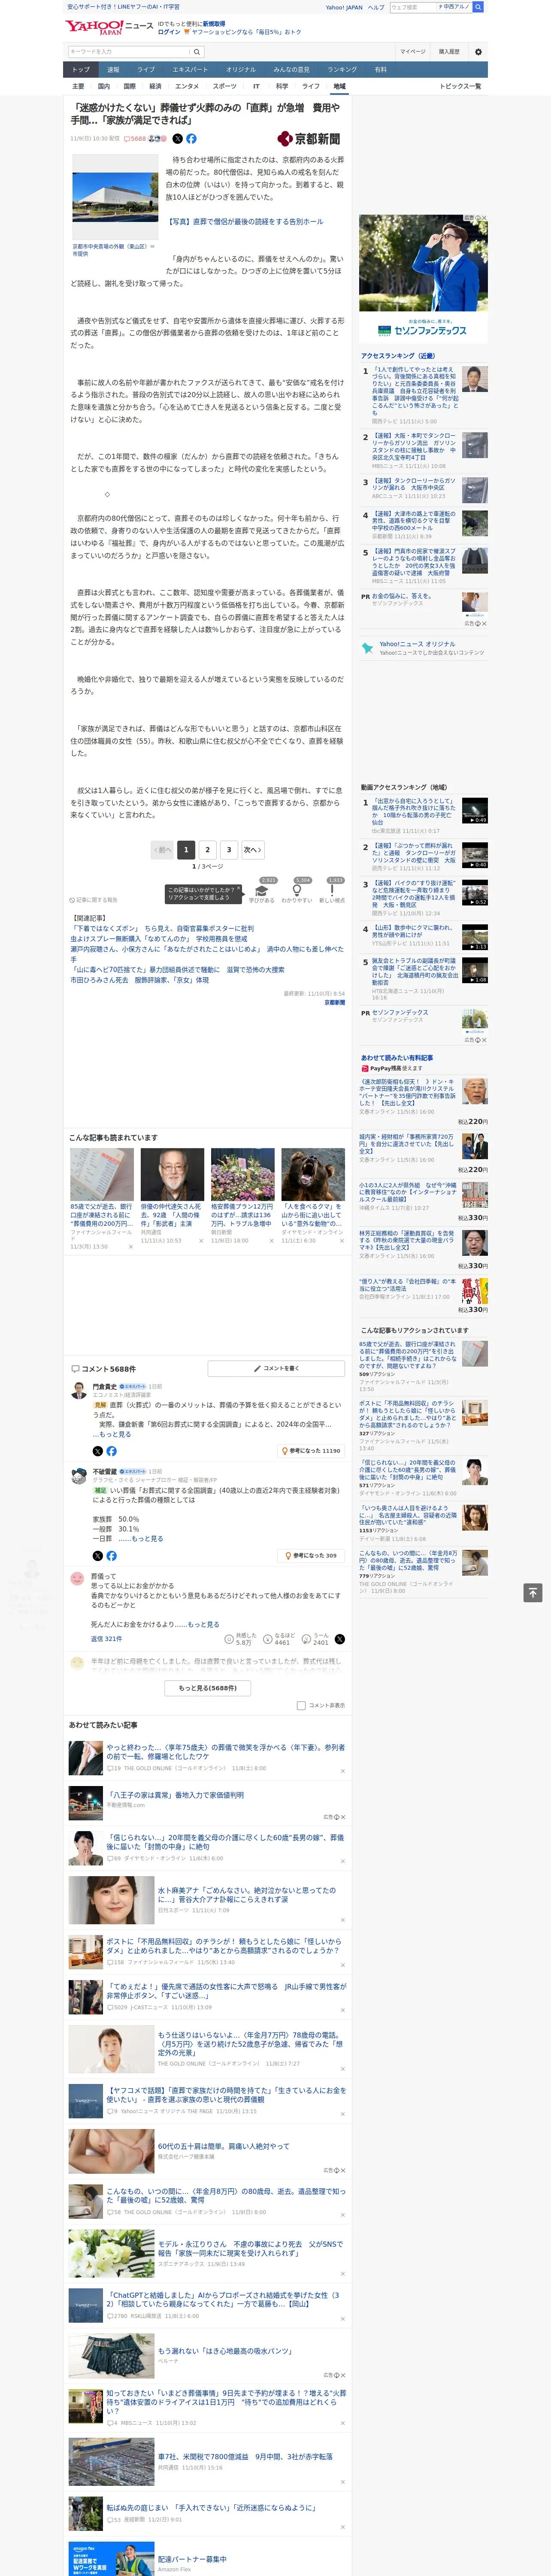Expand replies 返信 321件
The width and height of the screenshot is (551, 2576).
pyautogui.click(x=106, y=1639)
